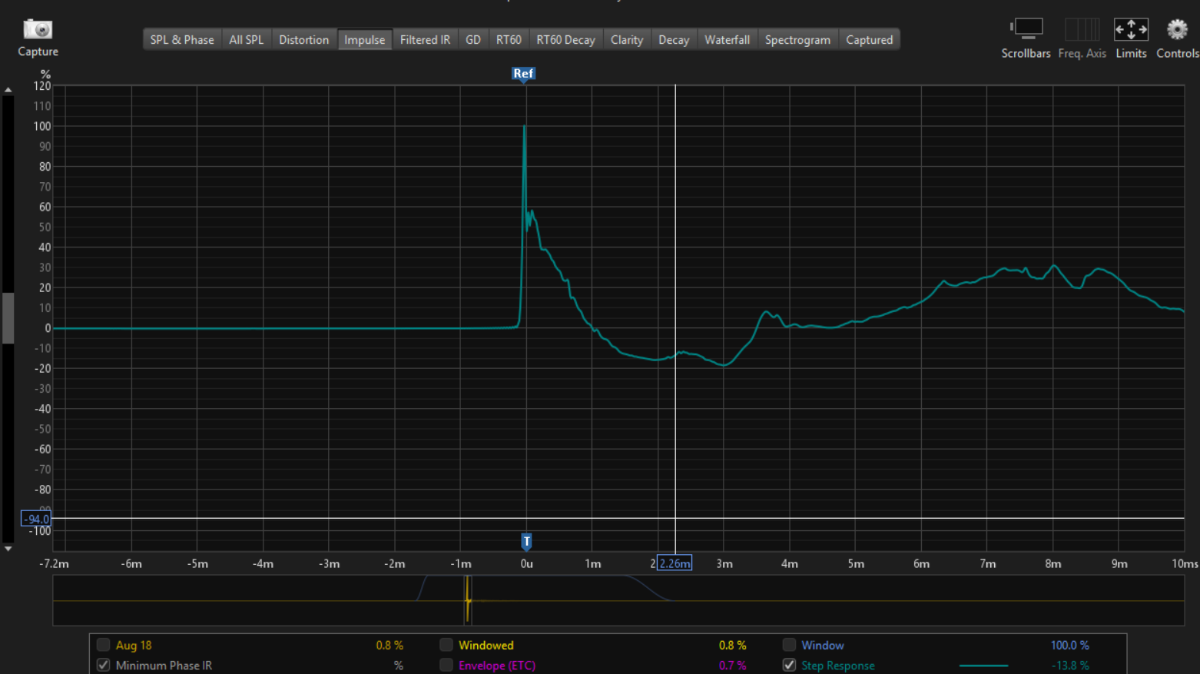Enable the Windowed trace checkbox
The image size is (1200, 674).
point(446,645)
